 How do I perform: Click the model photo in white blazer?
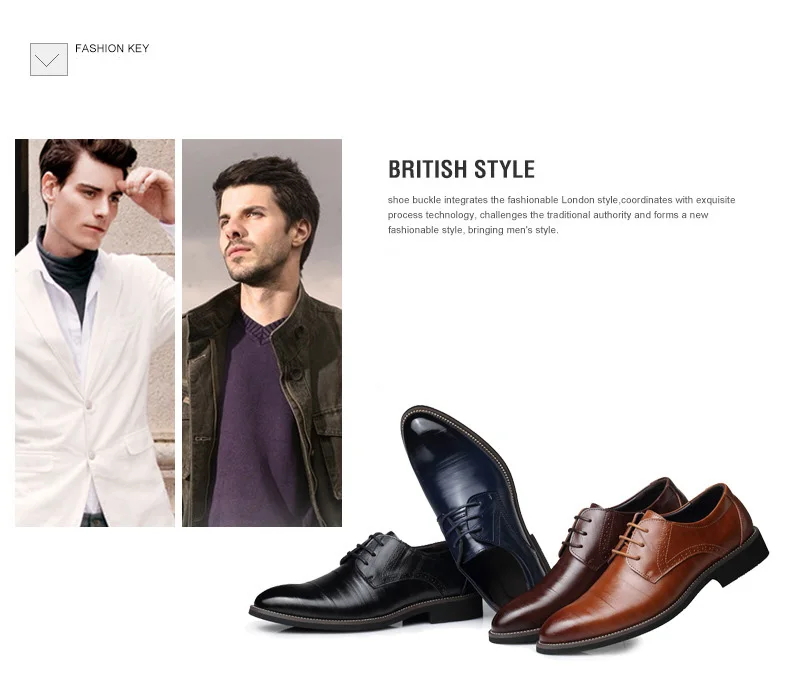(x=95, y=332)
